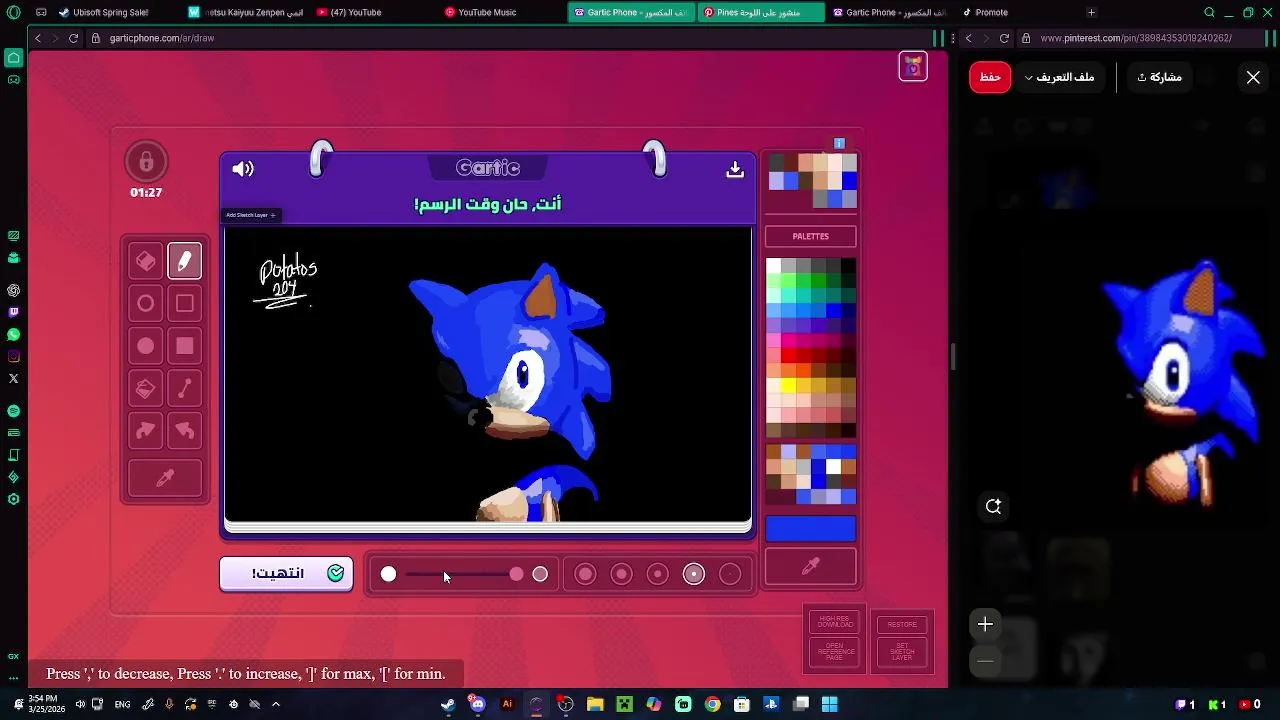Click the Pinterest مشاركة share button
Screen dimensions: 1280x720
(x=1160, y=78)
